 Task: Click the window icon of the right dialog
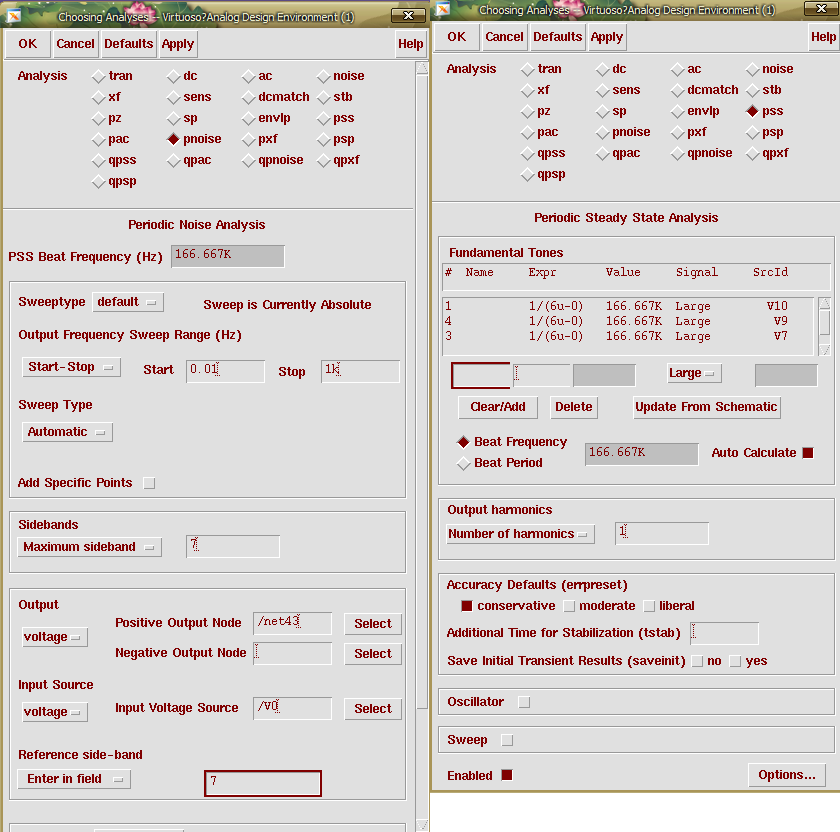pos(442,9)
